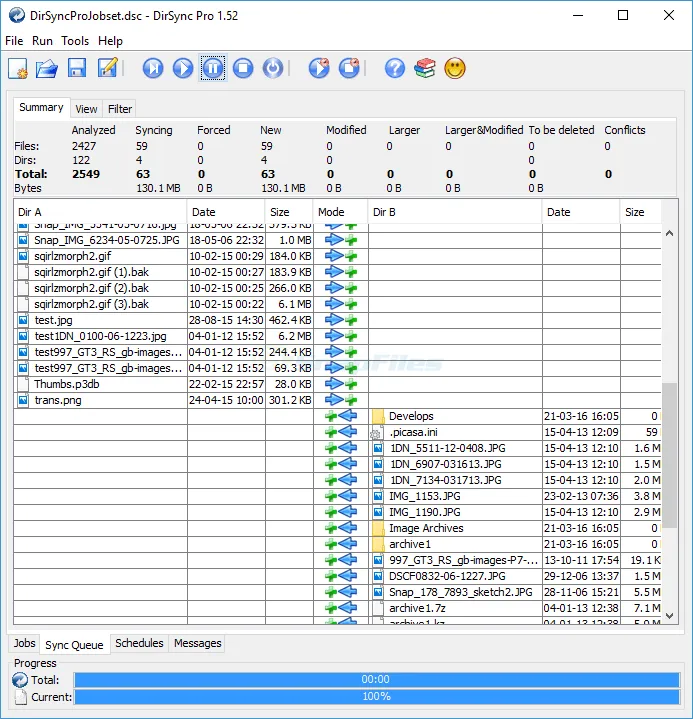Click the first Size column header
693x719 pixels.
(x=289, y=212)
